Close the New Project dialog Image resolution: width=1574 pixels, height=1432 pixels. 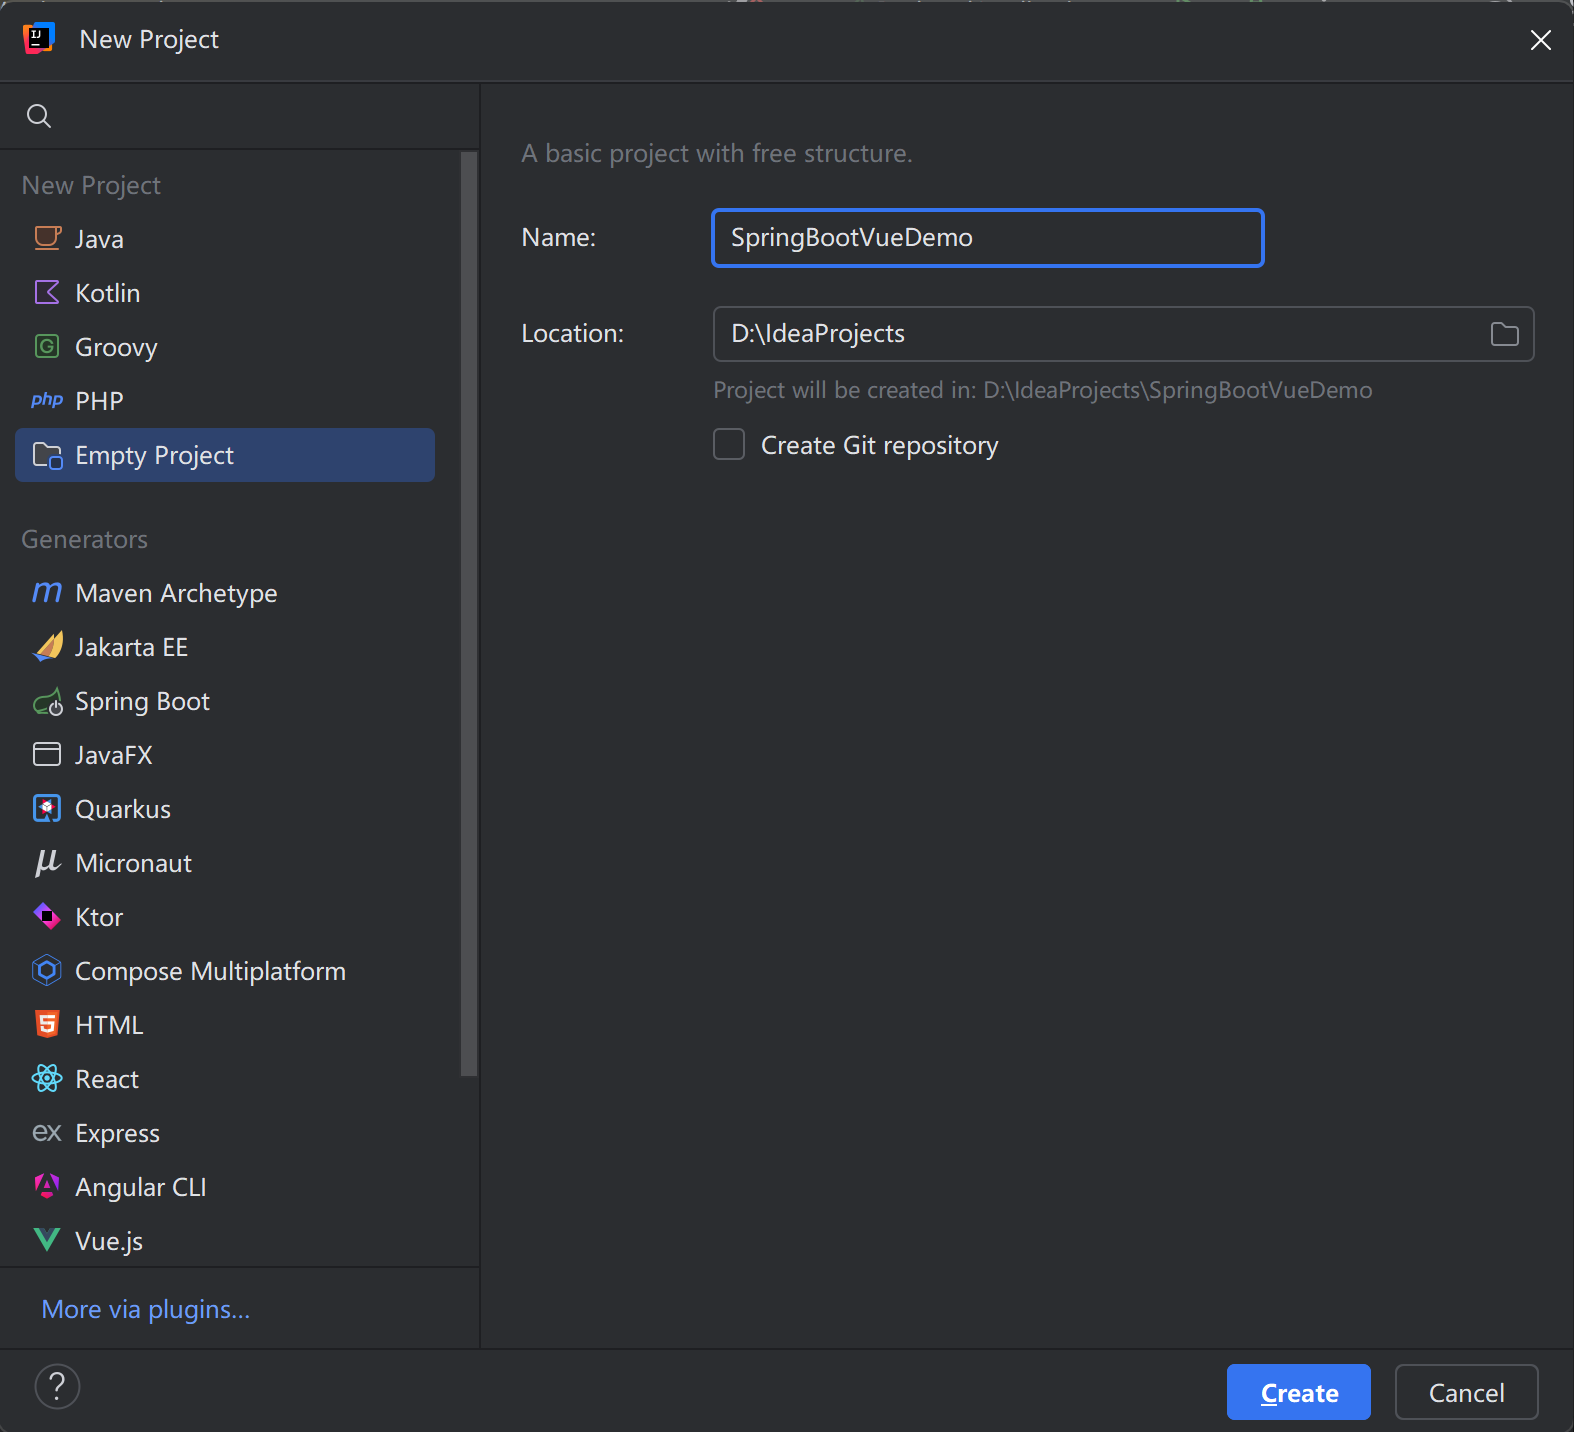tap(1540, 39)
